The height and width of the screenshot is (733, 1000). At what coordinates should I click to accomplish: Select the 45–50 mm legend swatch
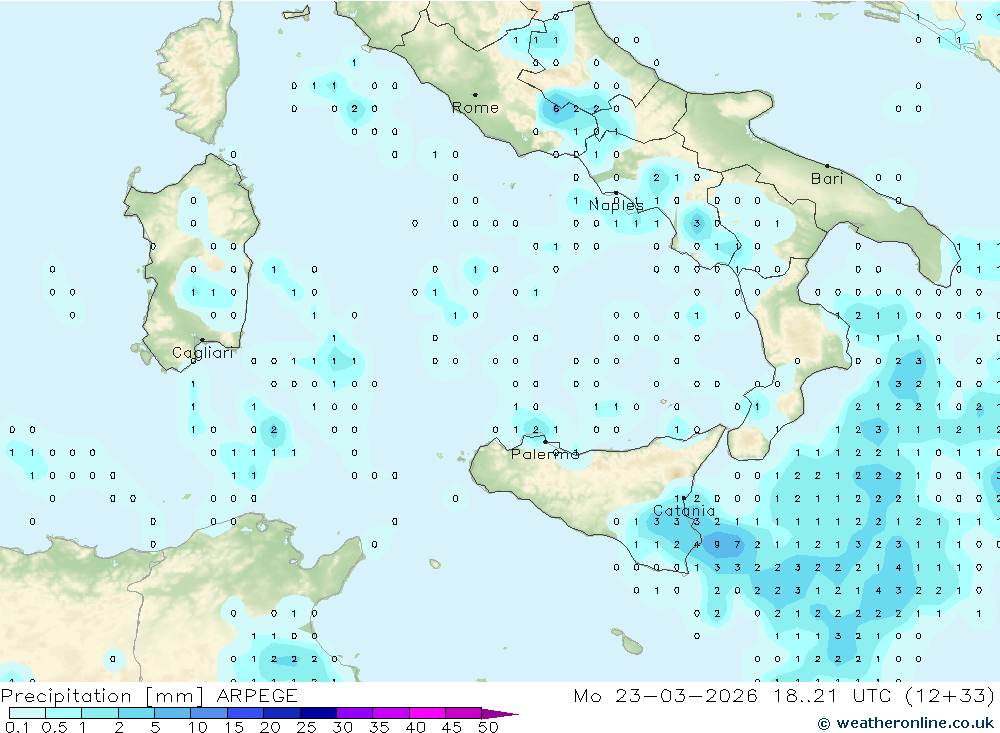point(464,713)
